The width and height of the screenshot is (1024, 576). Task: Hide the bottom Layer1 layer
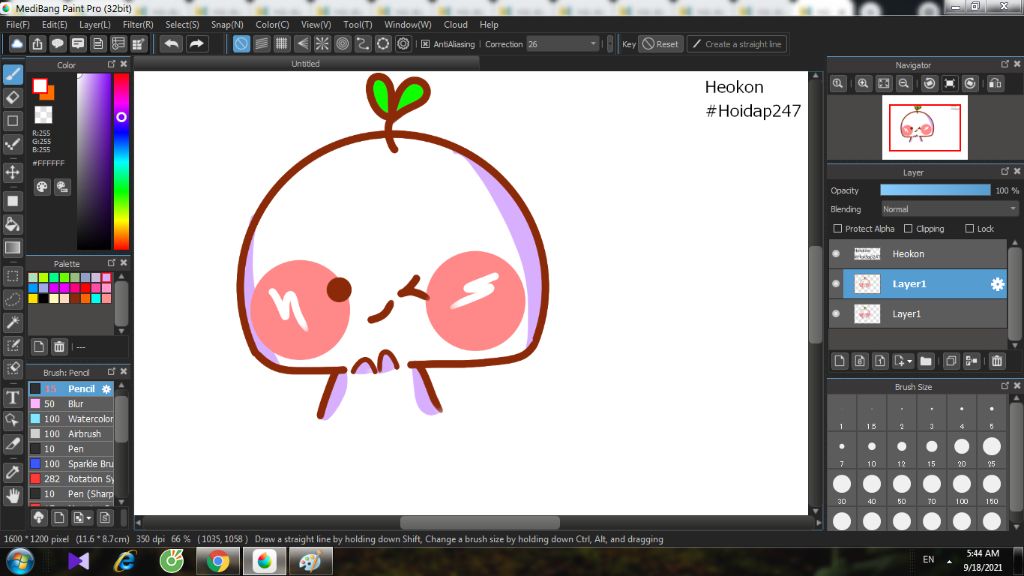tap(836, 314)
